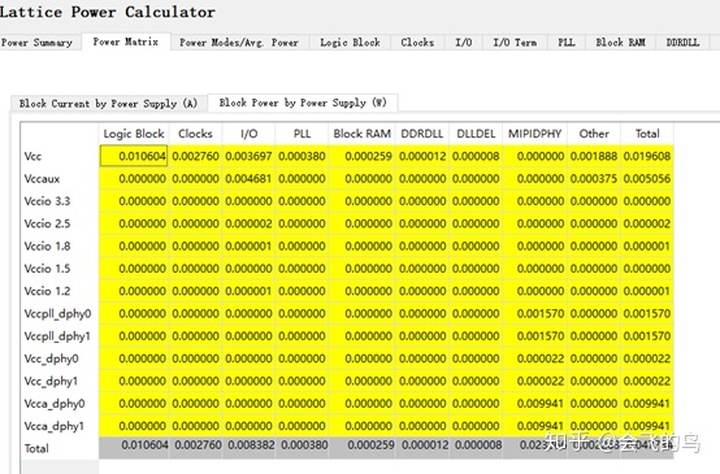720x474 pixels.
Task: Click Vccaux I/O cell 0.004681
Action: [249, 179]
